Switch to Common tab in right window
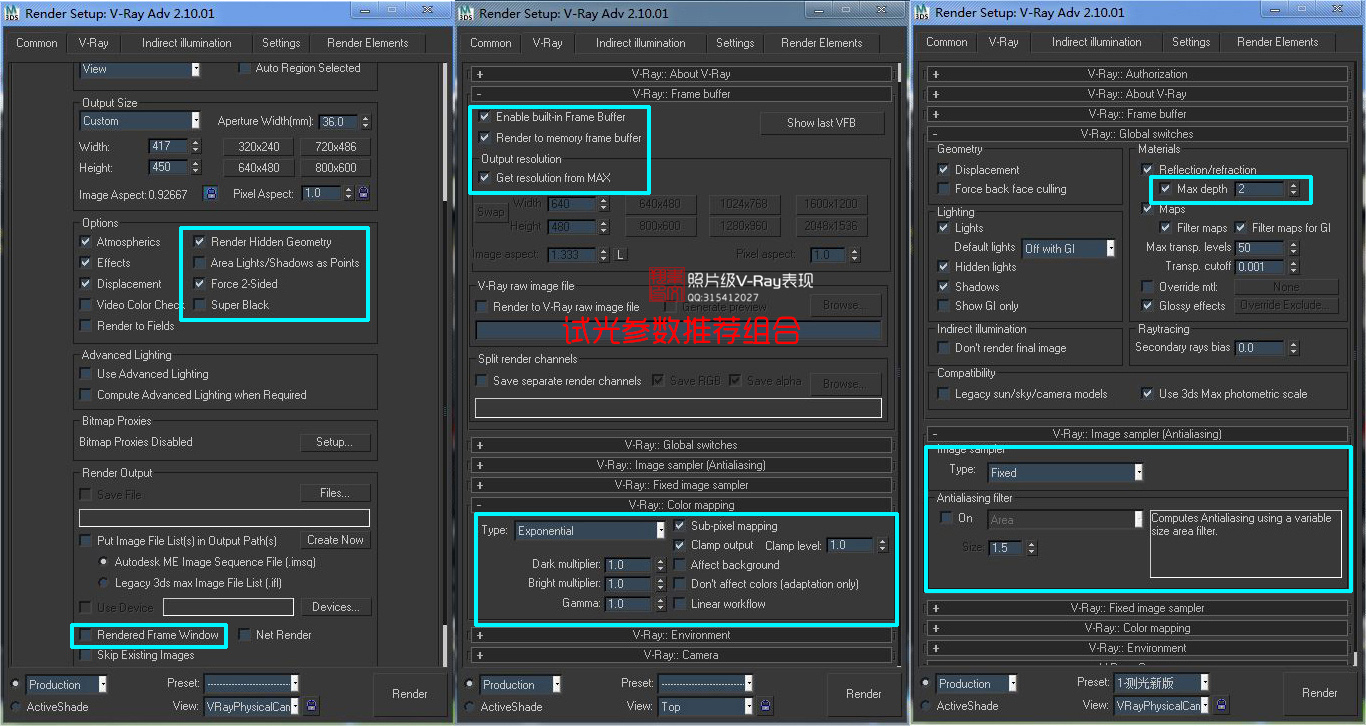Viewport: 1366px width, 726px height. pyautogui.click(x=947, y=42)
